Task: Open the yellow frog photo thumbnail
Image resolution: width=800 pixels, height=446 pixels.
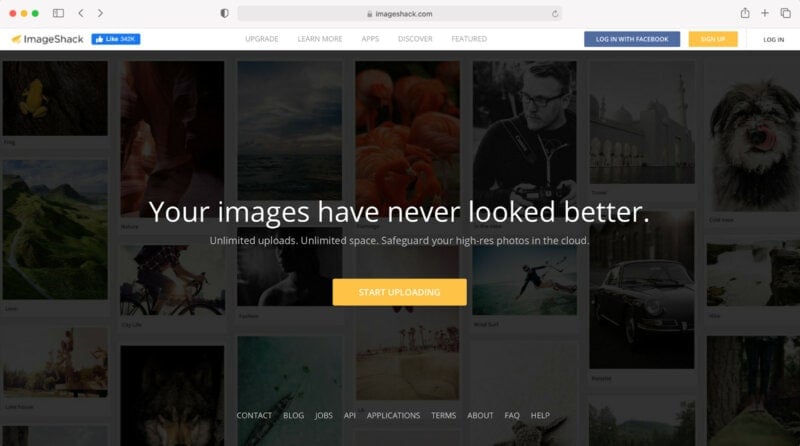Action: [55, 98]
